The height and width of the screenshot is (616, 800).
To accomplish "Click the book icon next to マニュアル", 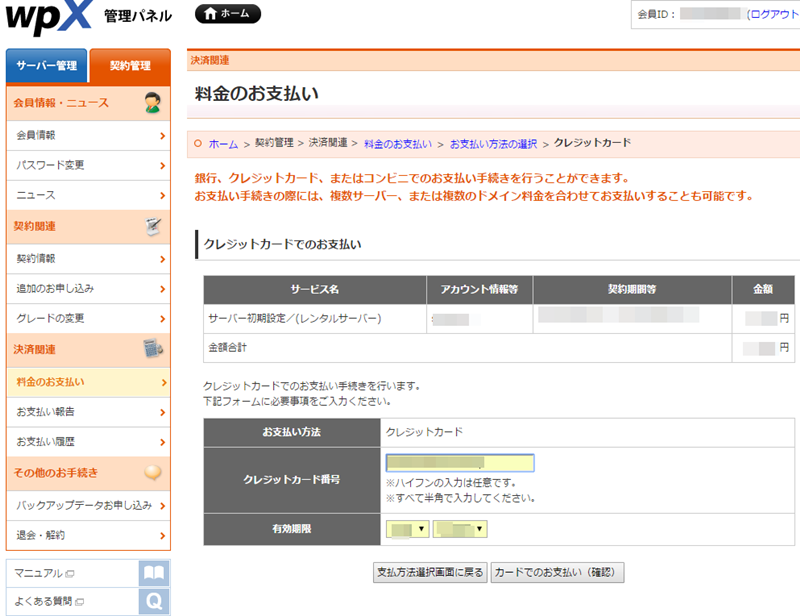I will point(154,573).
